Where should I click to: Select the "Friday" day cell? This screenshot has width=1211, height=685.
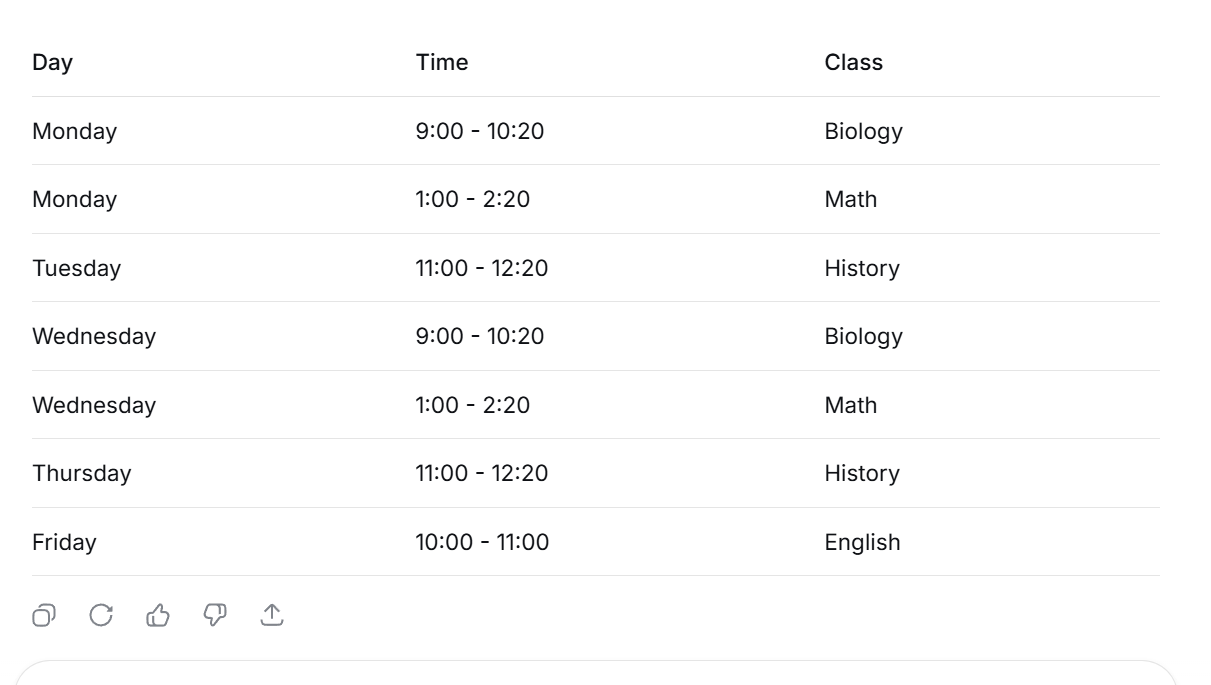(x=64, y=542)
